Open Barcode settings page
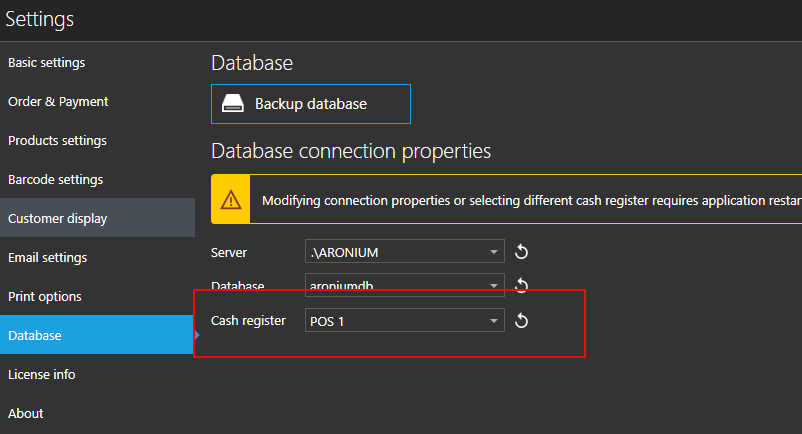The width and height of the screenshot is (802, 434). tap(56, 180)
